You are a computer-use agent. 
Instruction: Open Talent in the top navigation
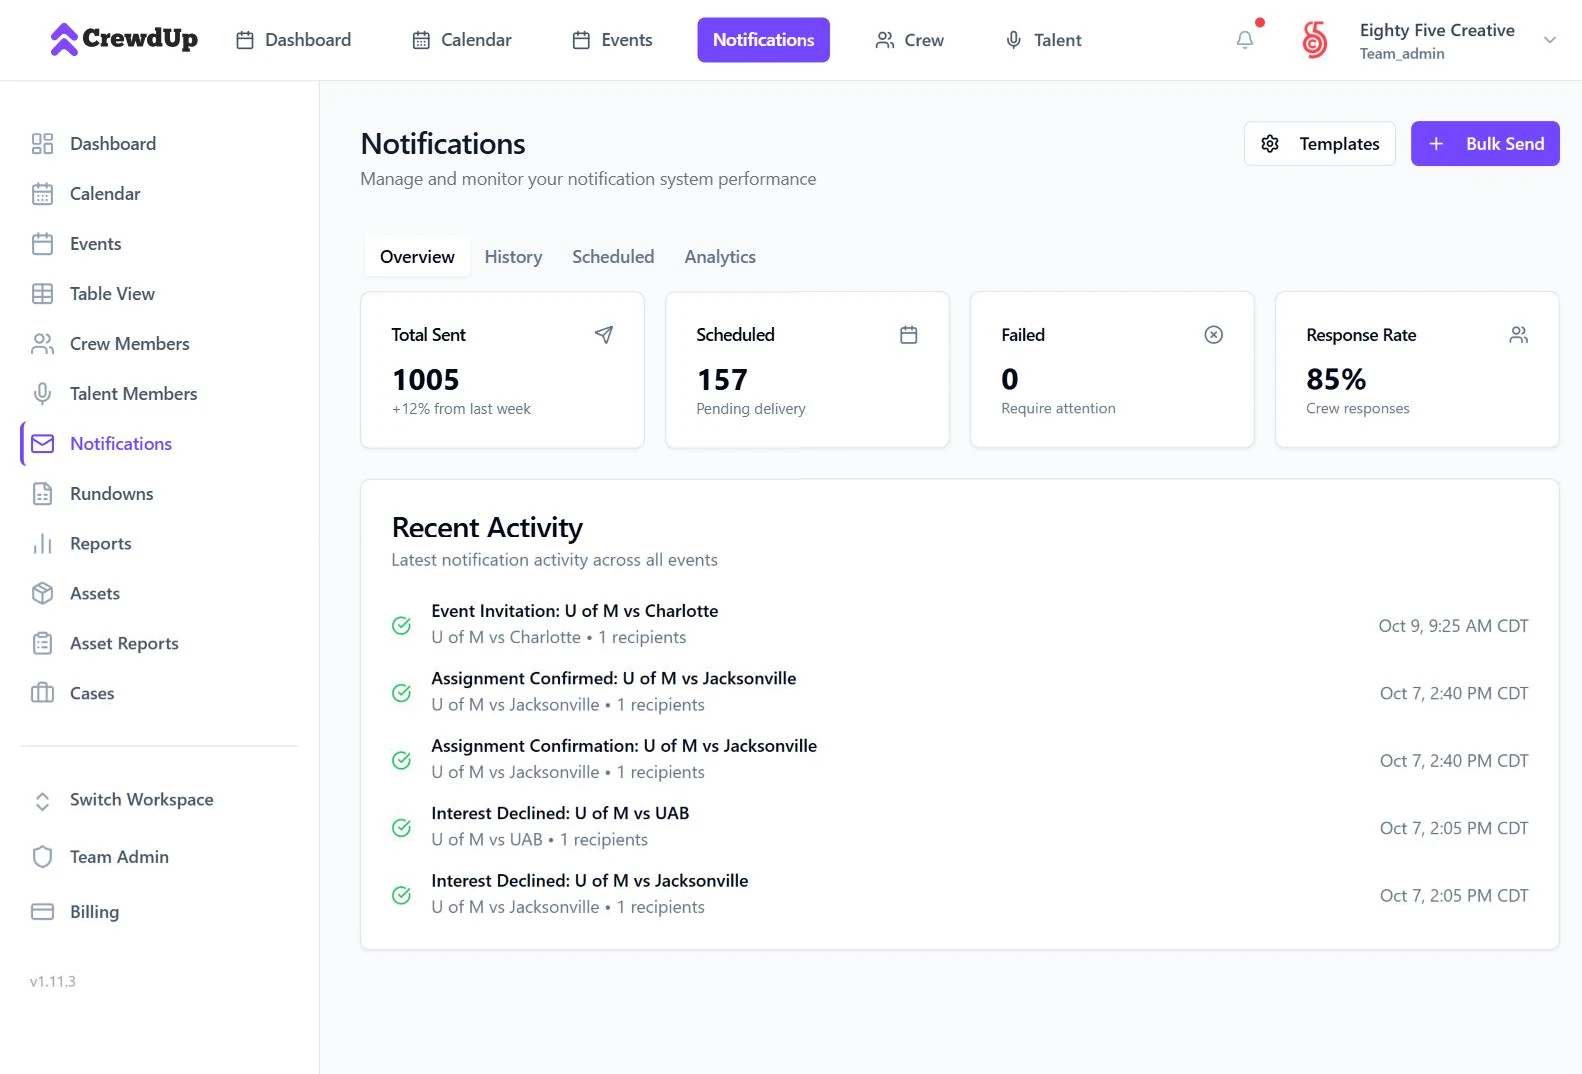point(1043,40)
